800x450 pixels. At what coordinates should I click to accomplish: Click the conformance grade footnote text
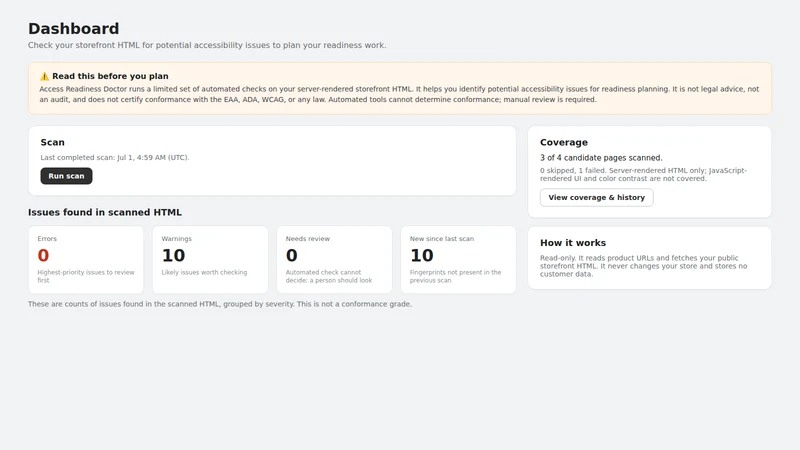click(x=220, y=304)
